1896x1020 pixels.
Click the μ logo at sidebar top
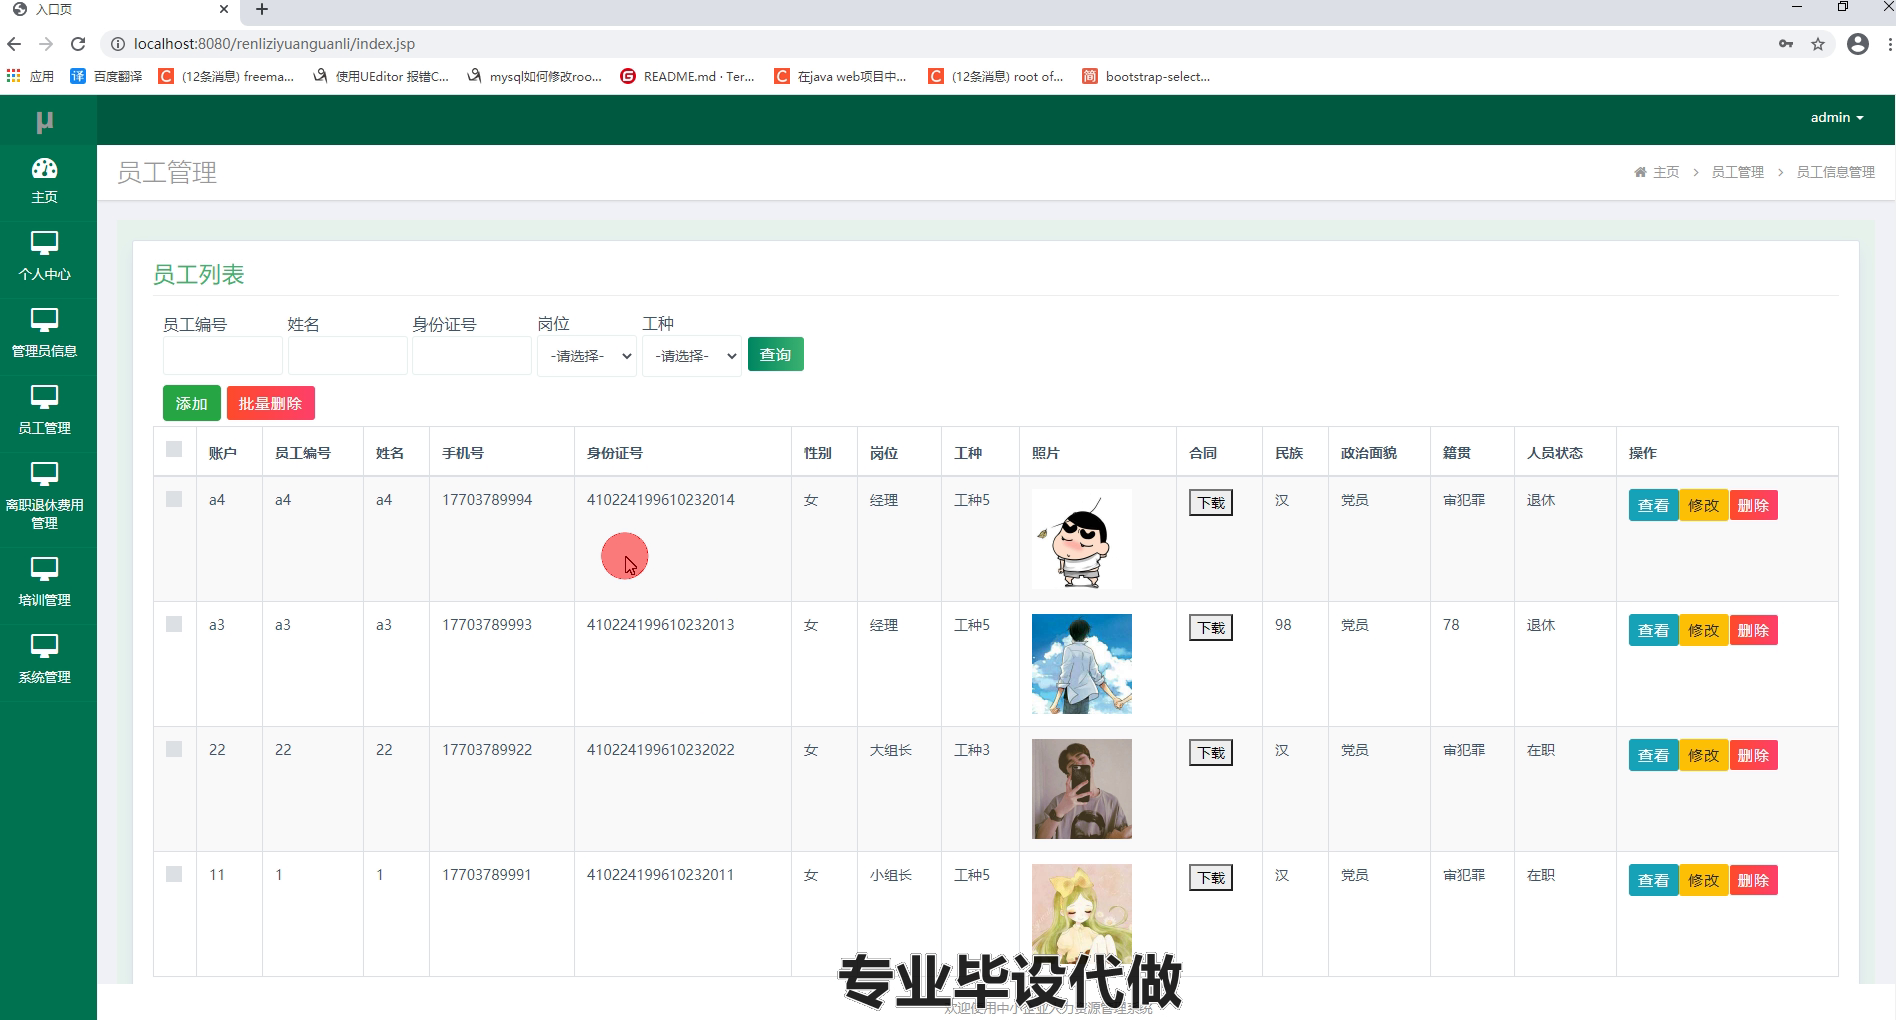44,121
